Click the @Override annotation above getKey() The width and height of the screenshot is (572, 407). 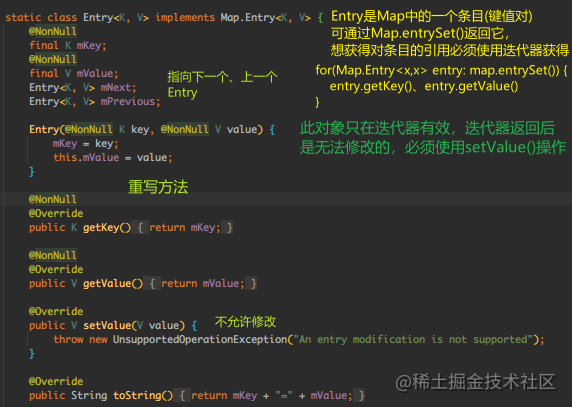[56, 214]
